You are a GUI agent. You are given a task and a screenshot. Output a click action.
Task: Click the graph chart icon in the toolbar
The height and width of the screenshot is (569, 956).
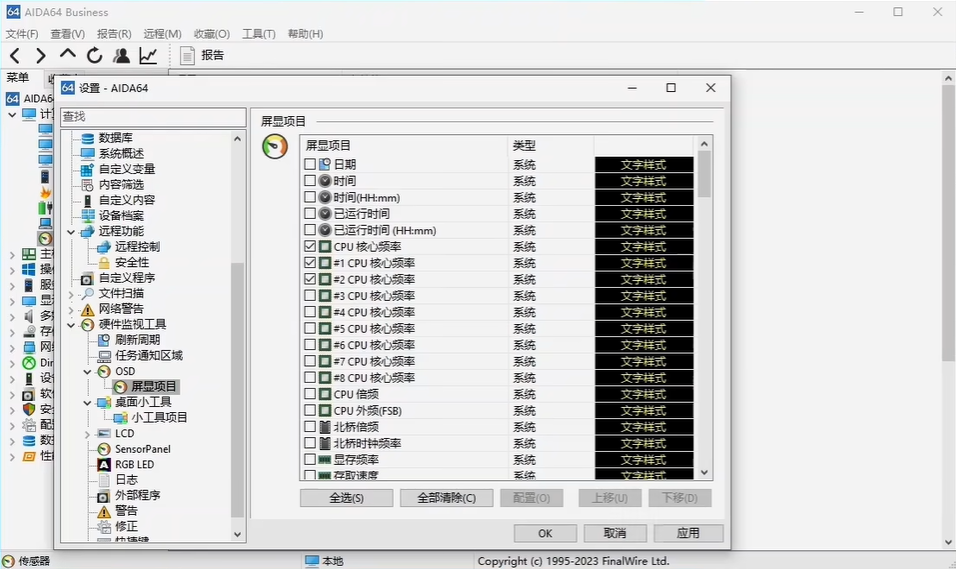click(148, 56)
